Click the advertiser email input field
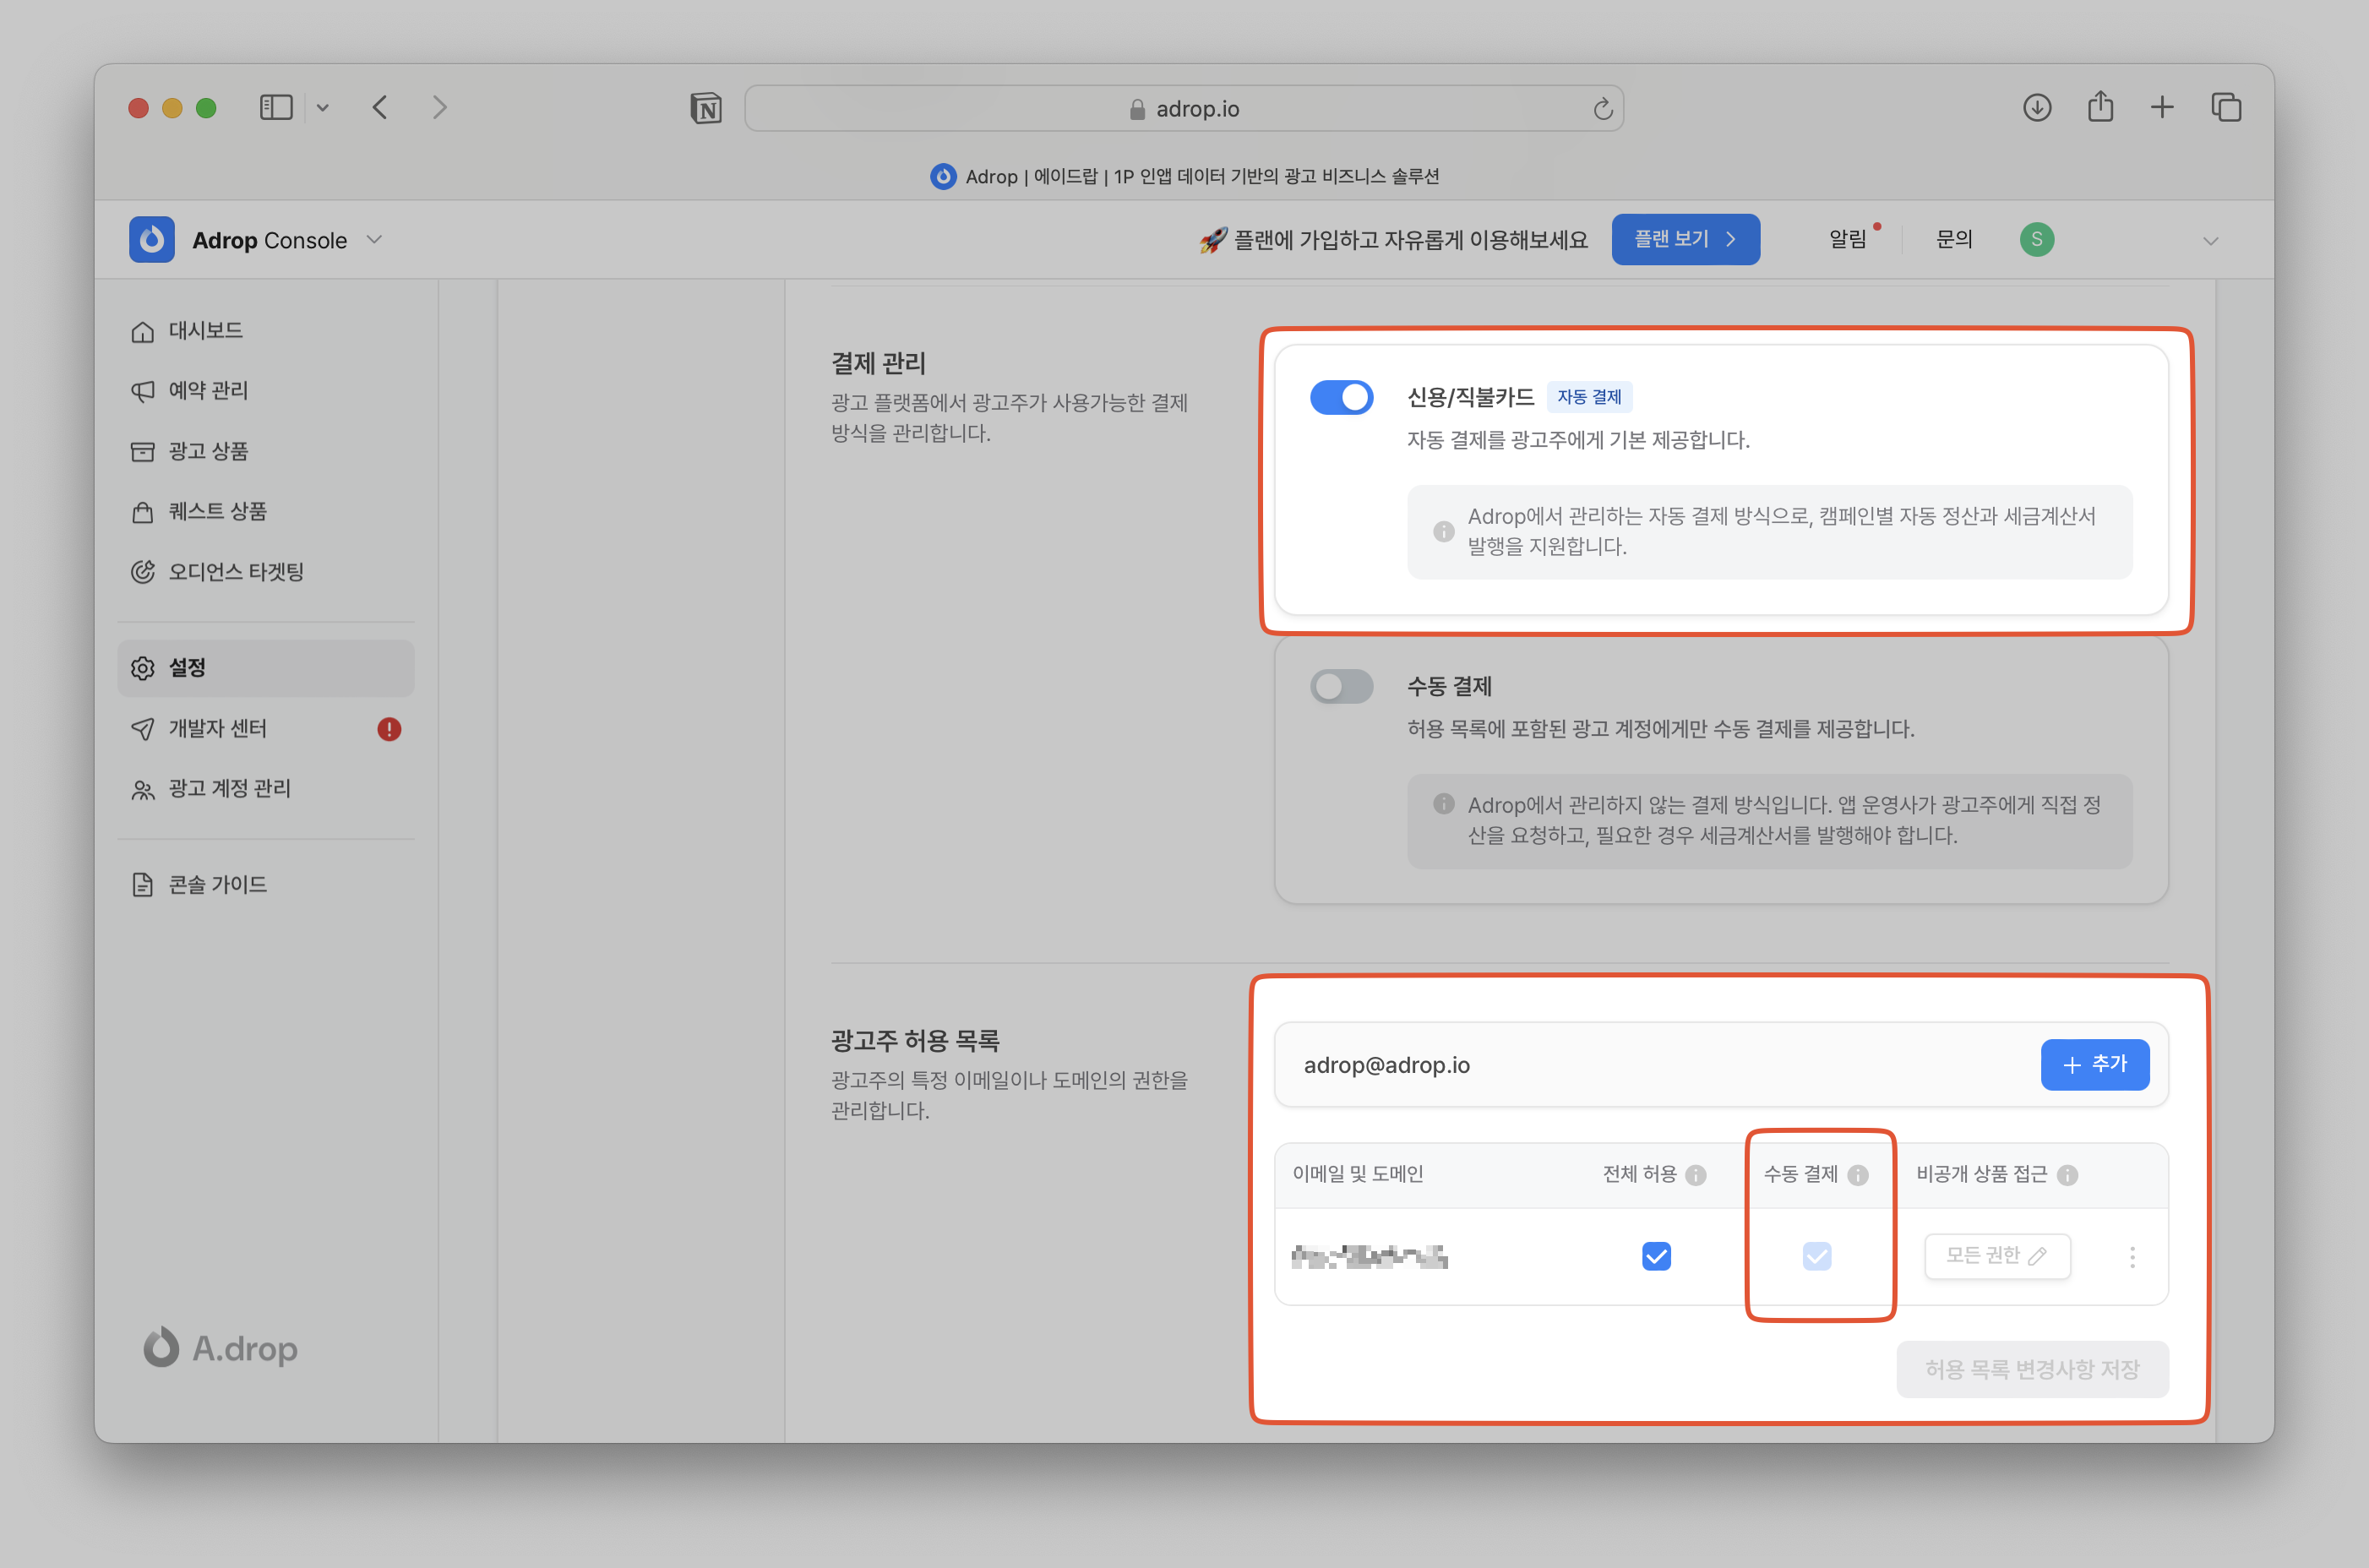 [x=1650, y=1065]
